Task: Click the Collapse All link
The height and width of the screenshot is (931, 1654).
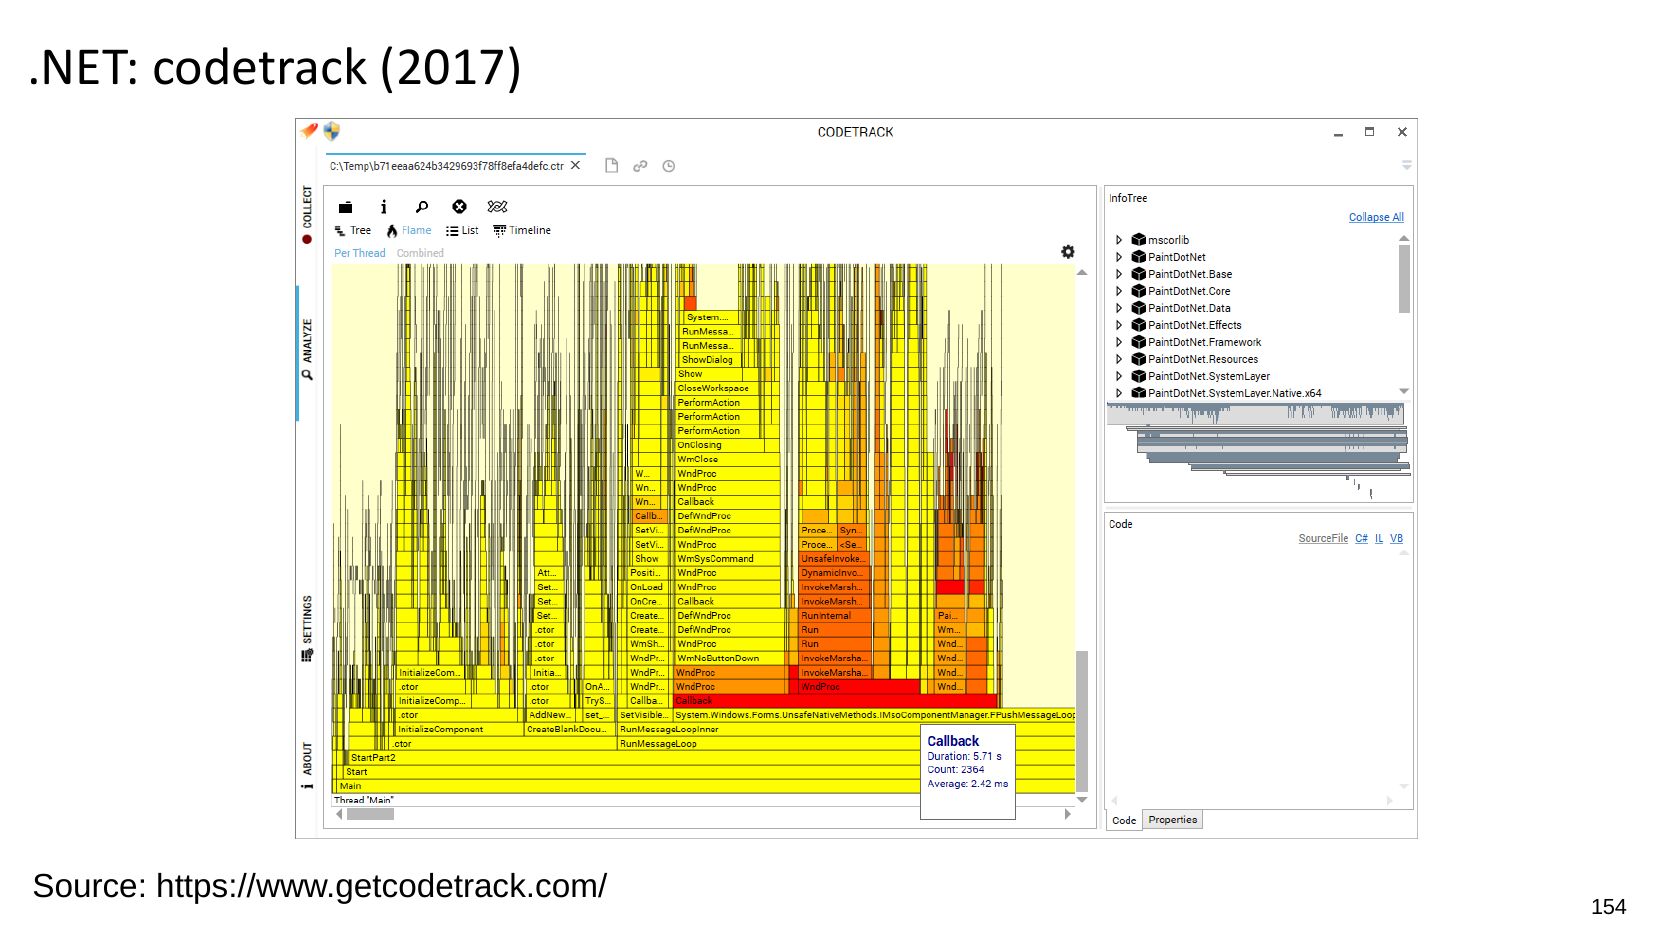Action: pos(1375,217)
